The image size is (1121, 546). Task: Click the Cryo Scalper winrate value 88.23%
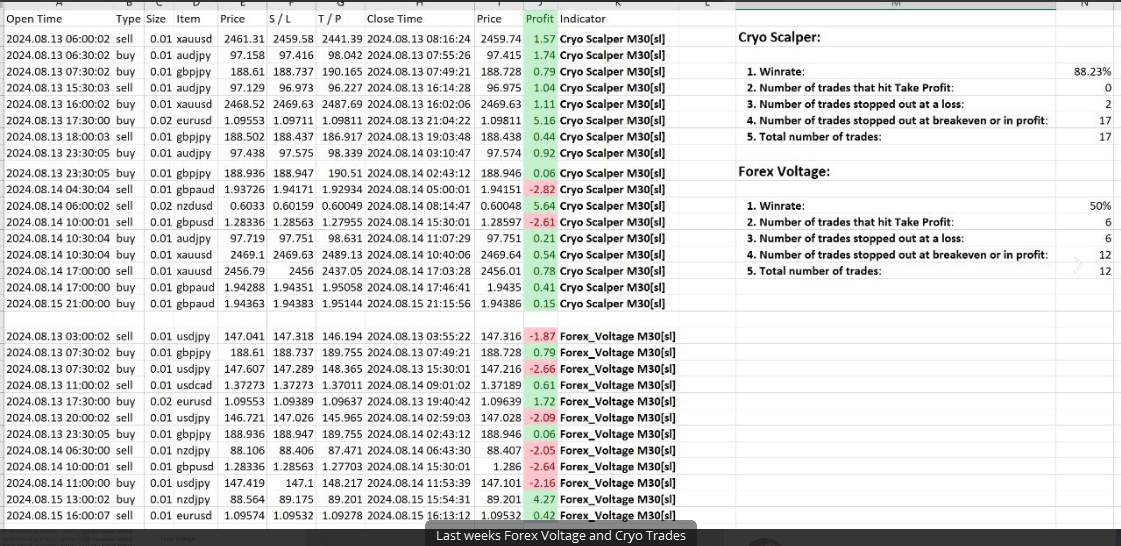[1092, 72]
